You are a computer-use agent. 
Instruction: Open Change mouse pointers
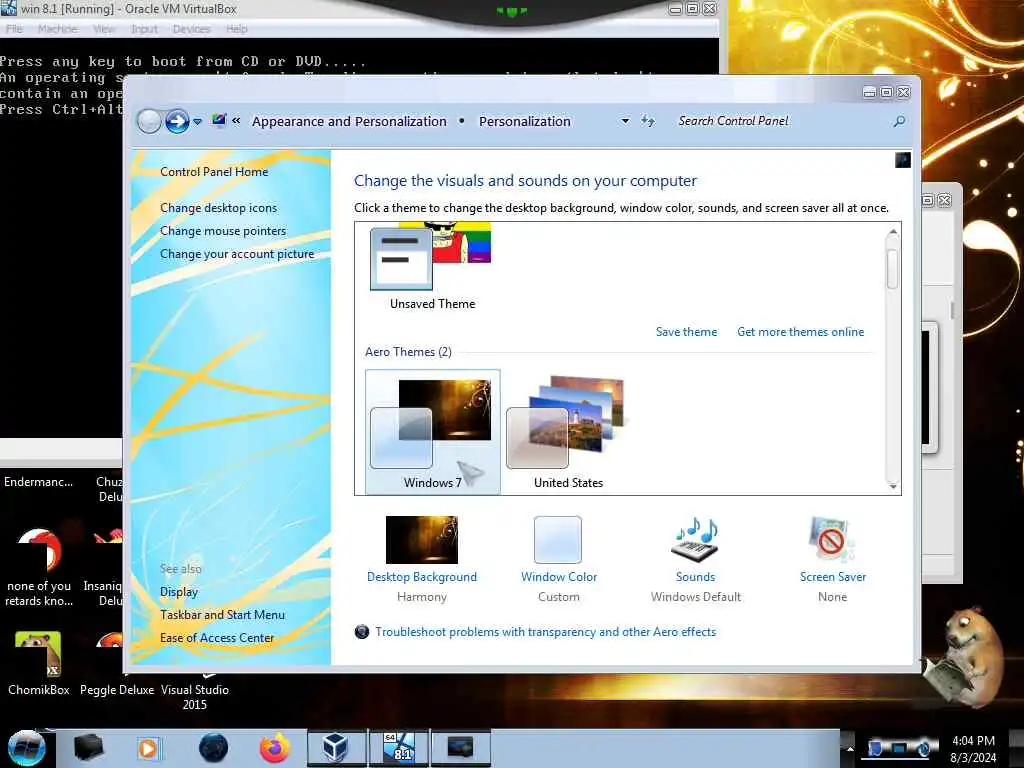pyautogui.click(x=223, y=231)
